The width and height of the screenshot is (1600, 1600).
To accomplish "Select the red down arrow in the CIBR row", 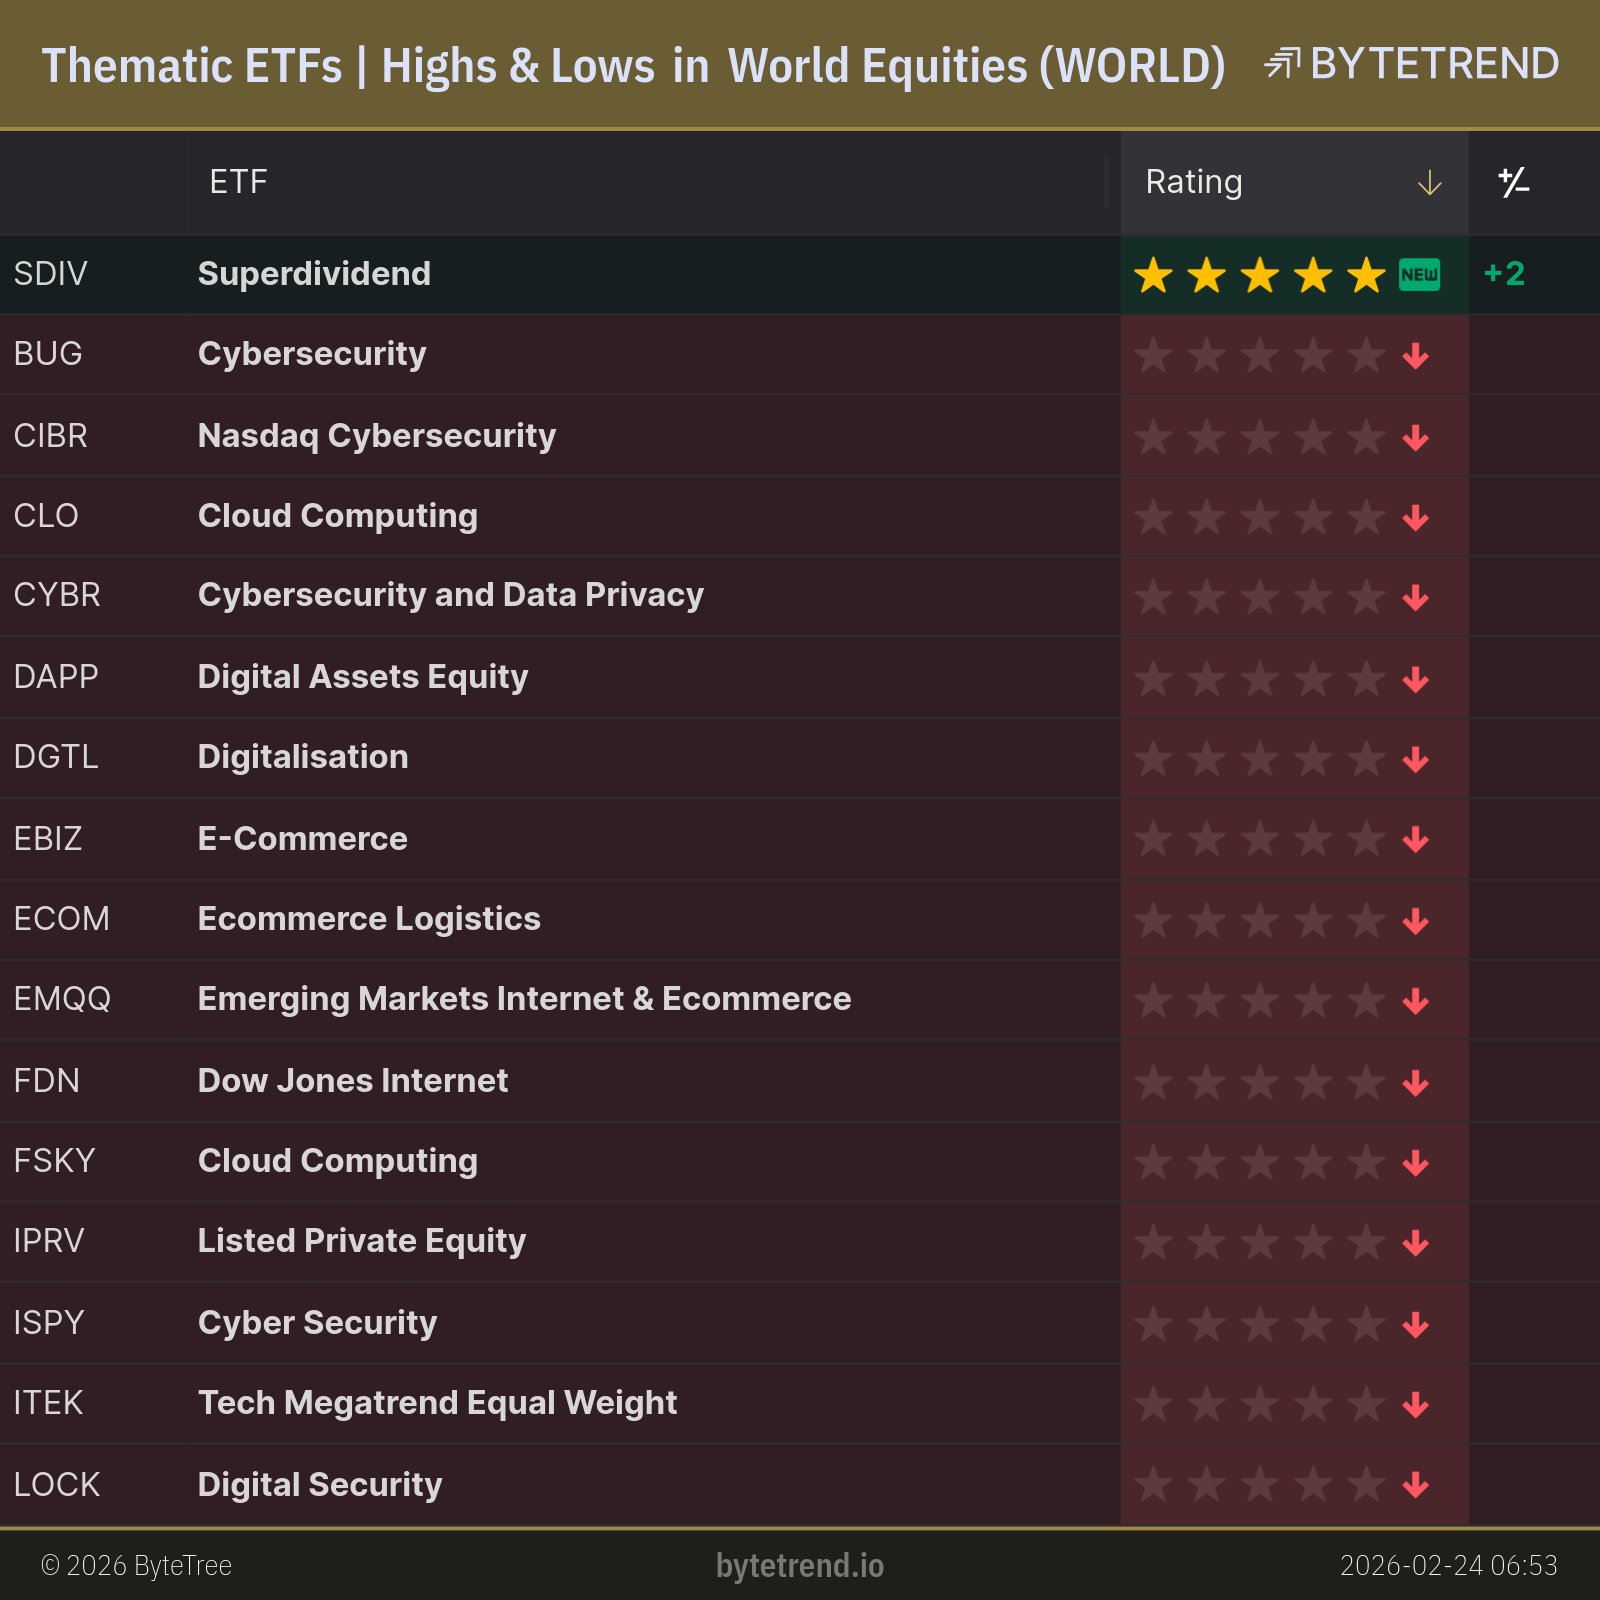I will pyautogui.click(x=1415, y=438).
